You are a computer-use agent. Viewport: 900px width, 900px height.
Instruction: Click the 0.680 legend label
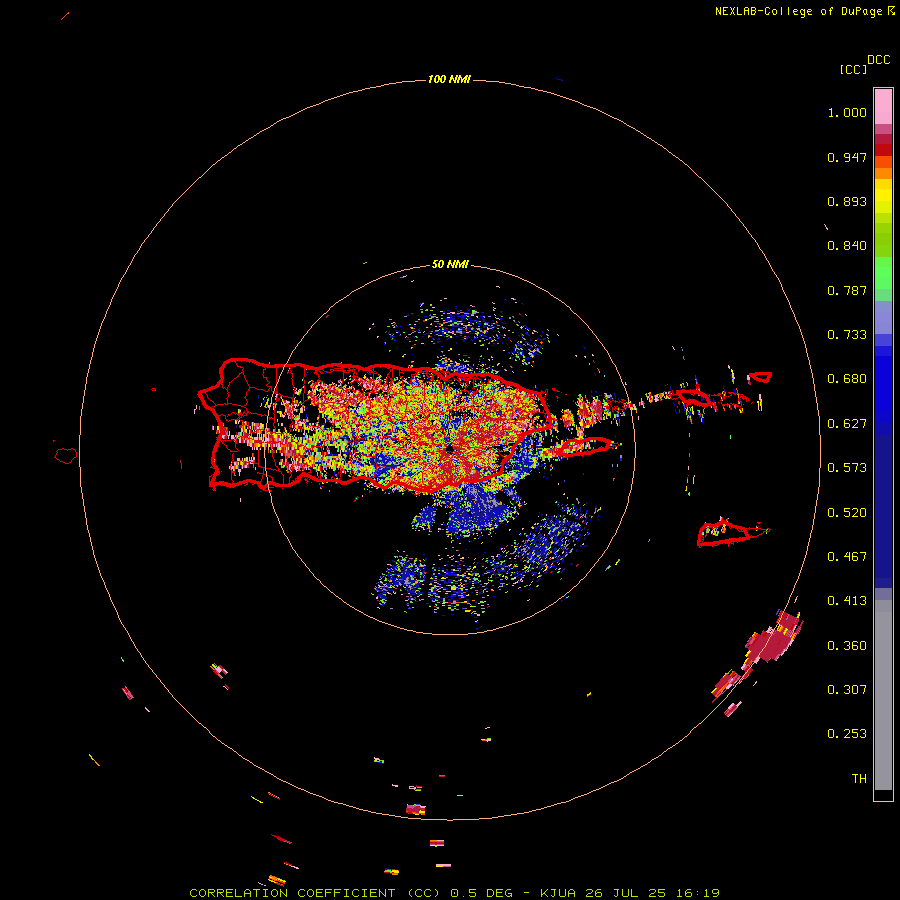[x=847, y=379]
